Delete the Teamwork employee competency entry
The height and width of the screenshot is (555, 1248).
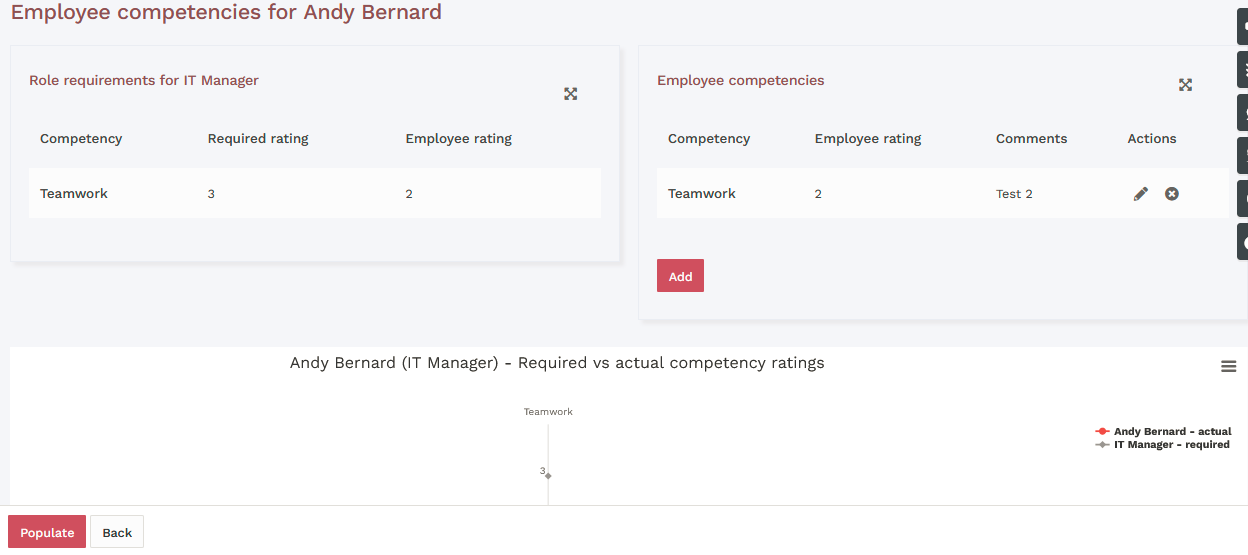point(1172,194)
